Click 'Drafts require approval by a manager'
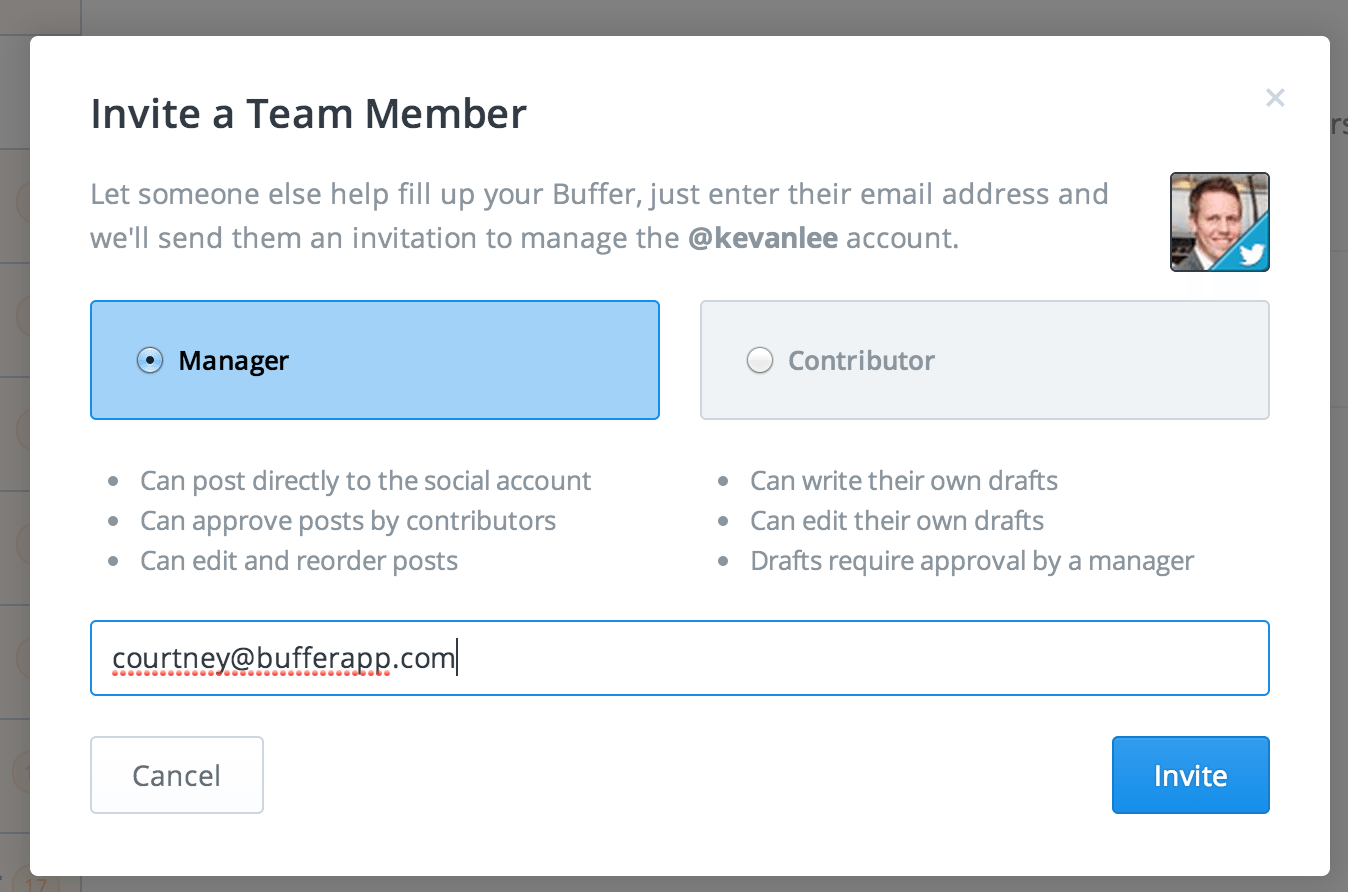Screen dimensions: 1348x892 (972, 561)
